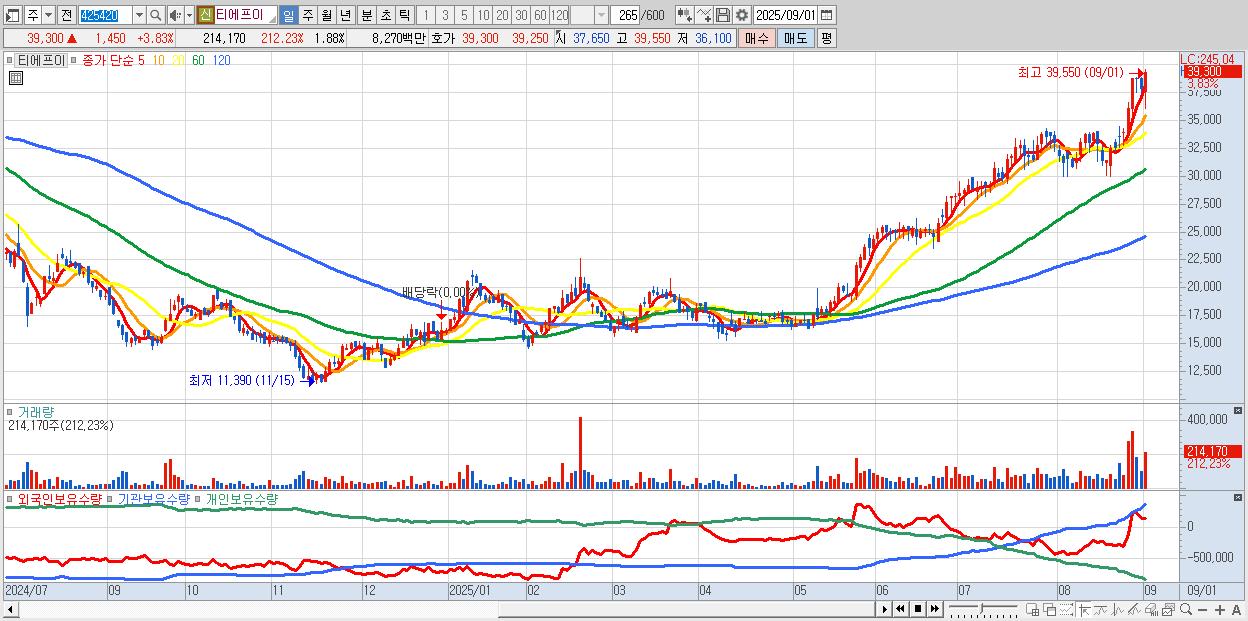1248x621 pixels.
Task: Click stock code input field 425420
Action: [105, 15]
